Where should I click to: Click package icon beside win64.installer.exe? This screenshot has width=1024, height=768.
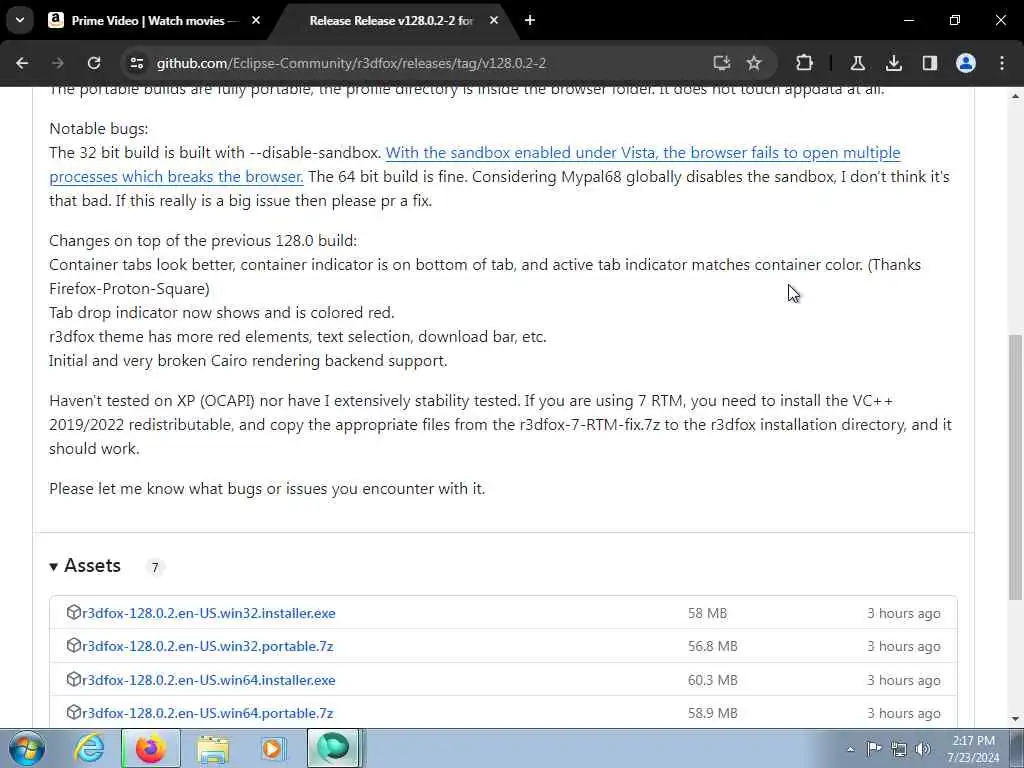coord(74,680)
